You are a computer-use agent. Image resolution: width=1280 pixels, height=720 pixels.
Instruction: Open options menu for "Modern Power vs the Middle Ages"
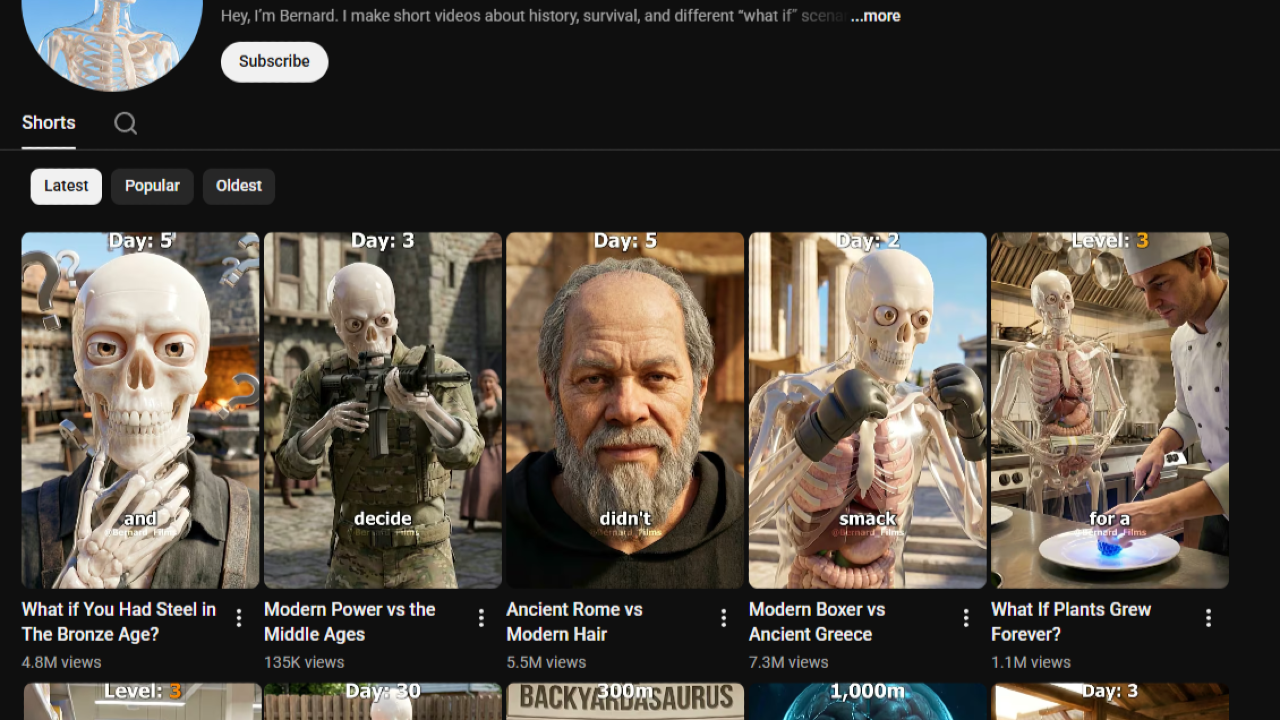pos(481,618)
